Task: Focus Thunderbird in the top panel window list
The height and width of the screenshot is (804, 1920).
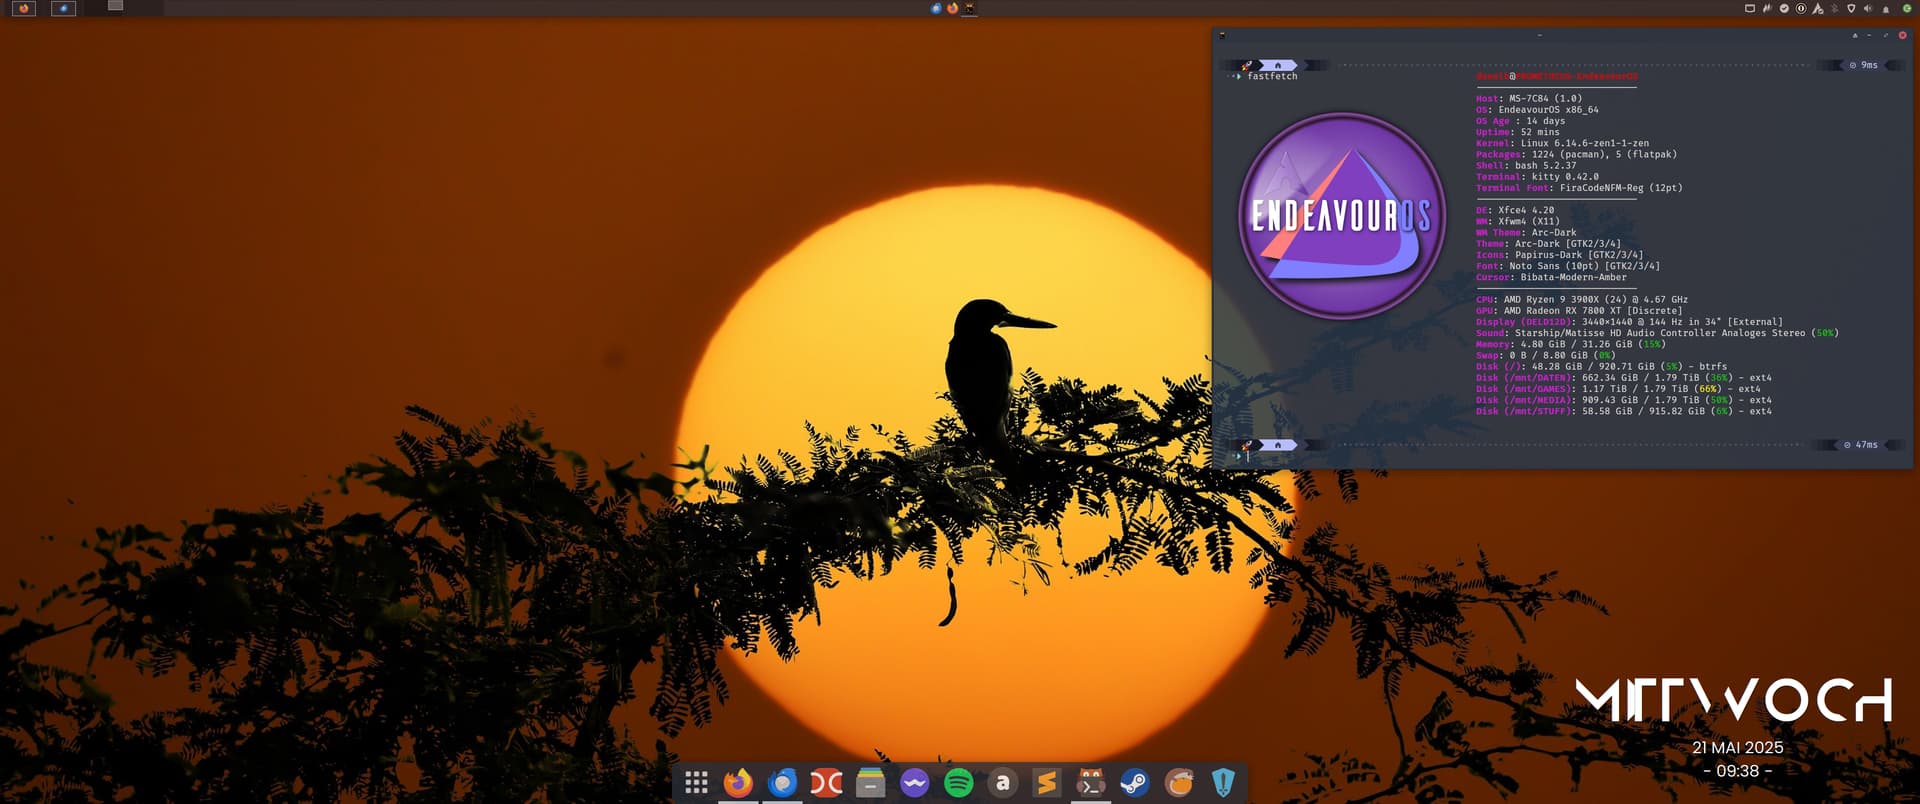Action: coord(936,8)
